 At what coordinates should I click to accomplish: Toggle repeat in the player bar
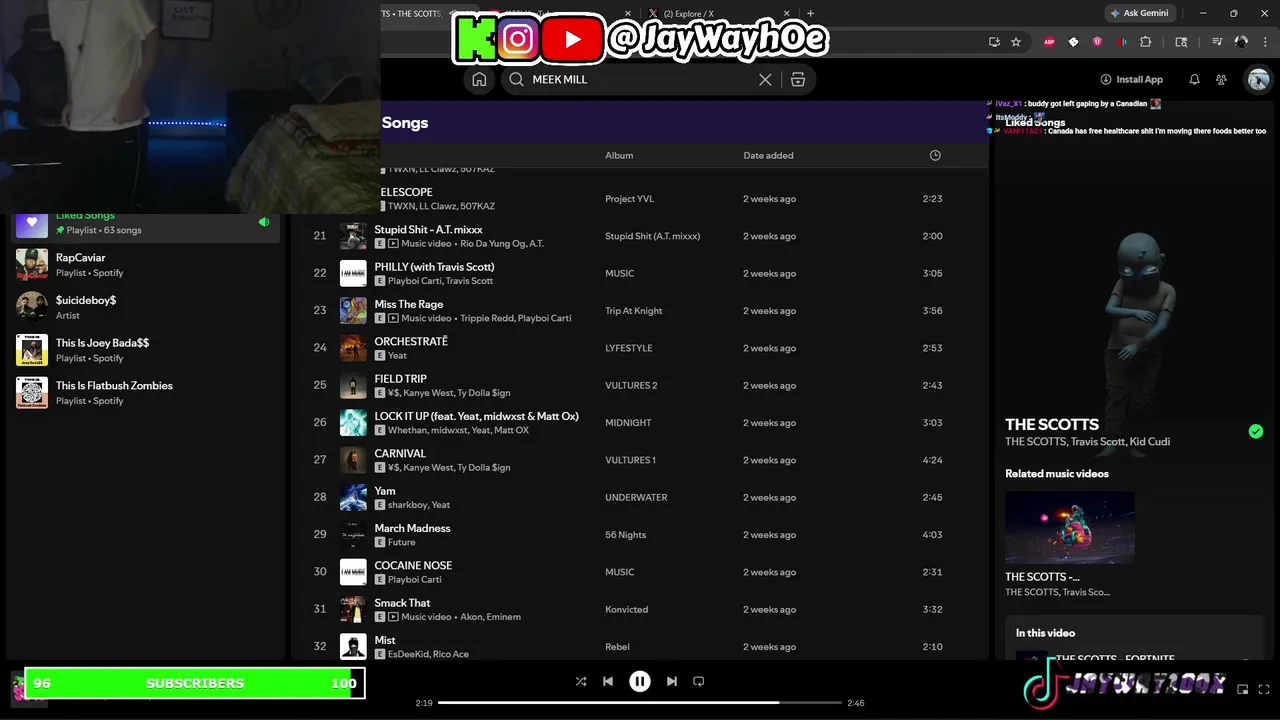click(699, 681)
